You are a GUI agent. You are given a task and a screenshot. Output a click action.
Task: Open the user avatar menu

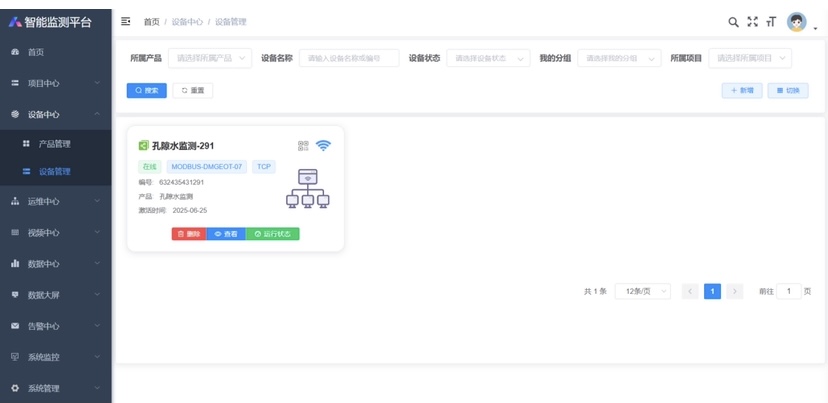(797, 21)
